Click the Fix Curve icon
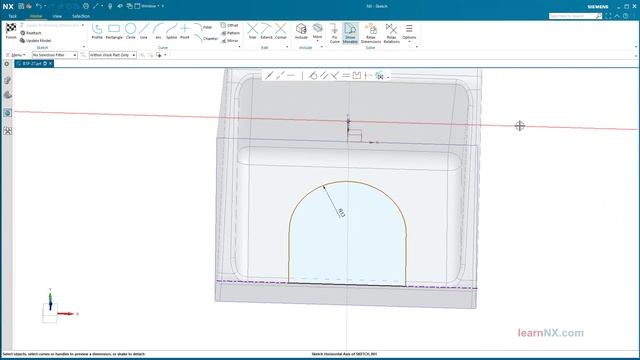 coord(334,29)
